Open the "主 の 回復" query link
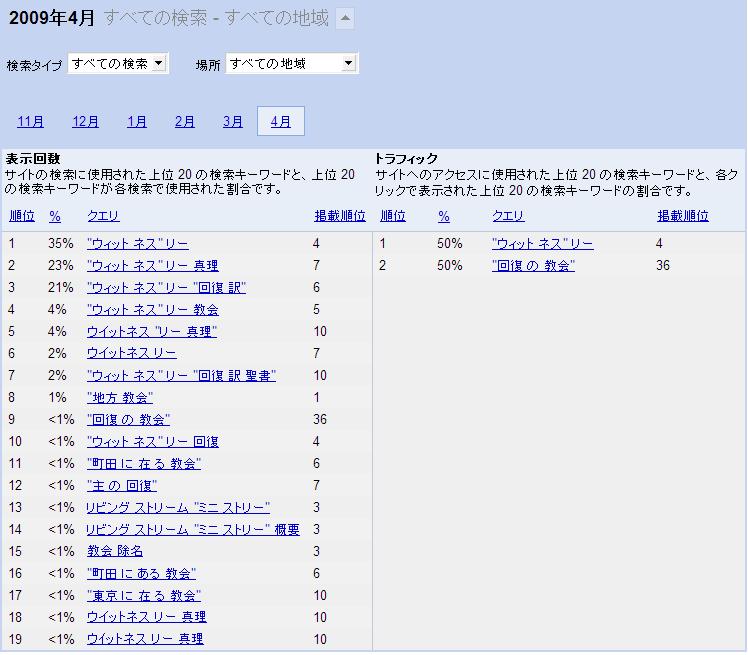 tap(122, 486)
